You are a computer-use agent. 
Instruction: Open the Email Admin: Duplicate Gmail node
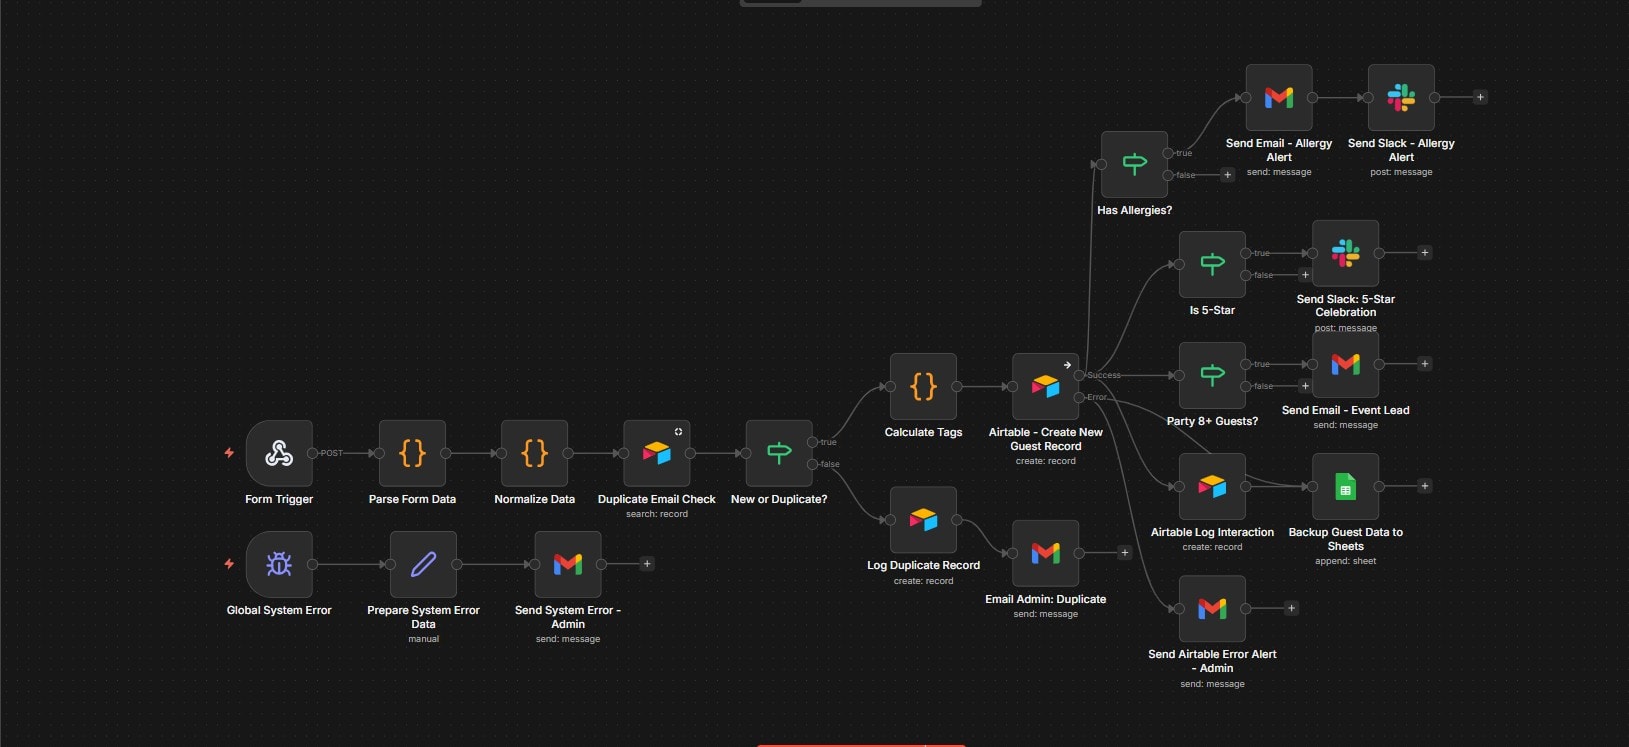point(1046,553)
